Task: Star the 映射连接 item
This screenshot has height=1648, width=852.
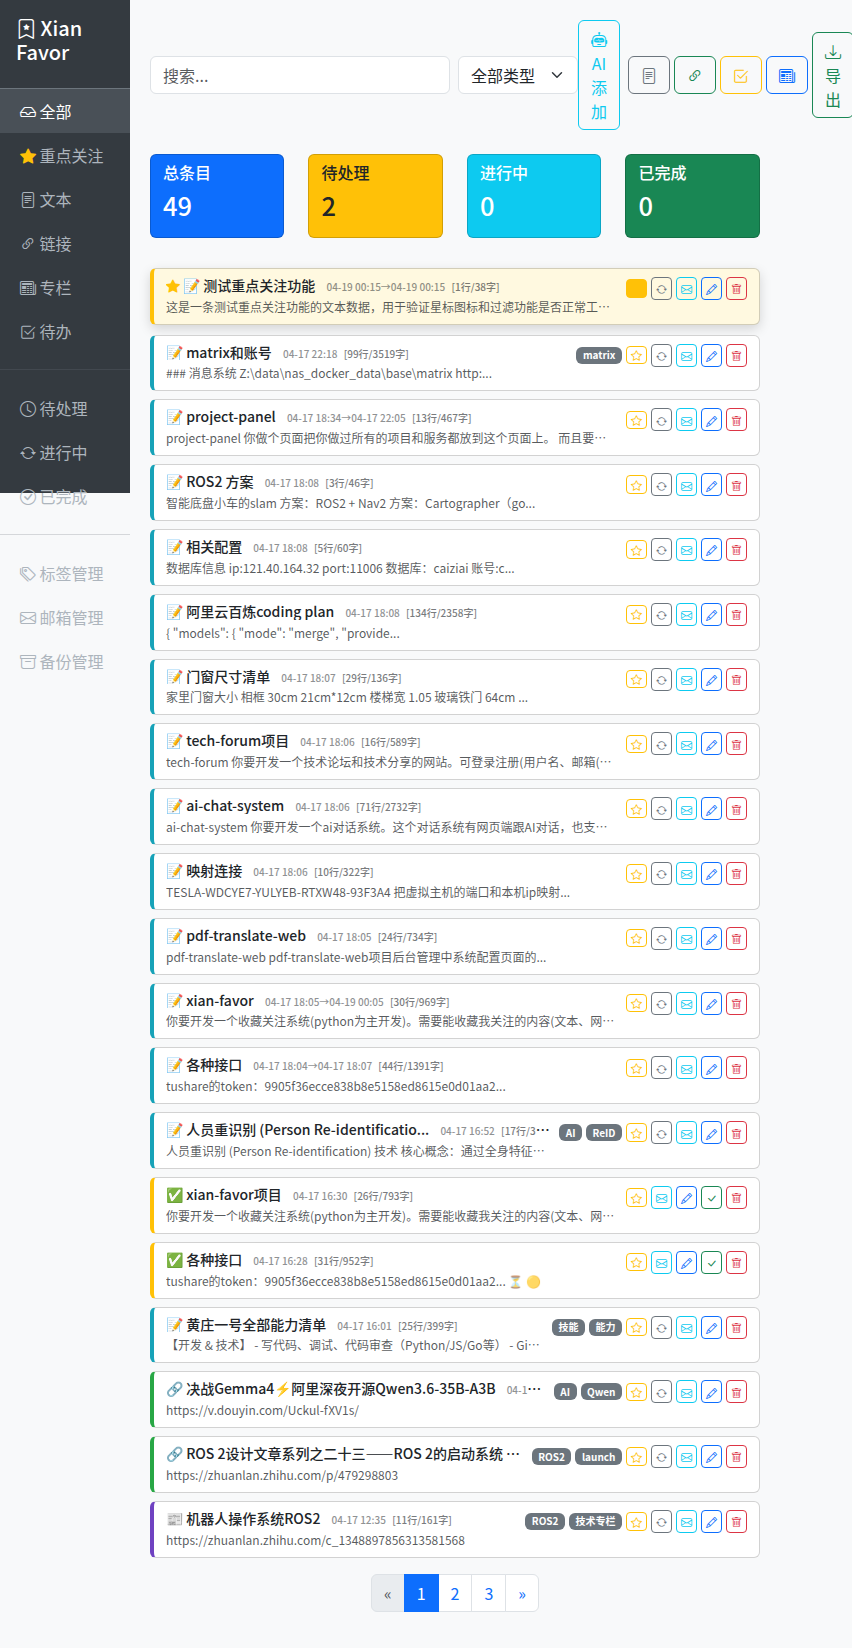Action: 636,873
